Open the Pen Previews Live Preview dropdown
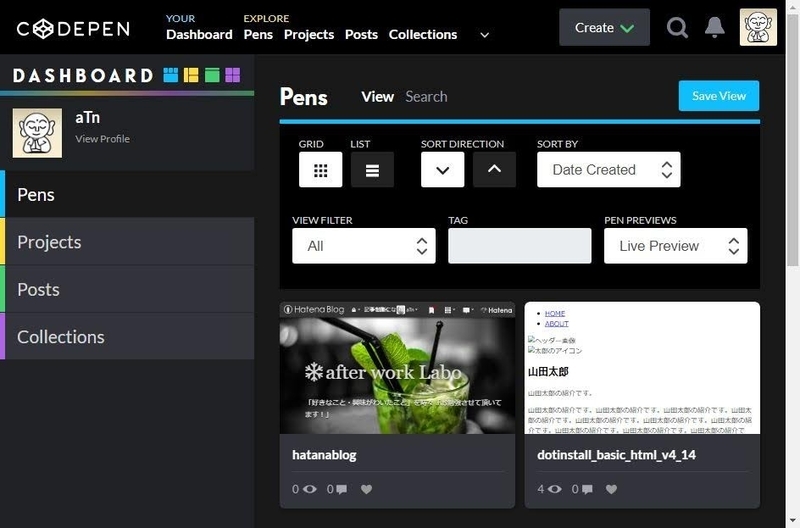This screenshot has width=800, height=528. 676,246
